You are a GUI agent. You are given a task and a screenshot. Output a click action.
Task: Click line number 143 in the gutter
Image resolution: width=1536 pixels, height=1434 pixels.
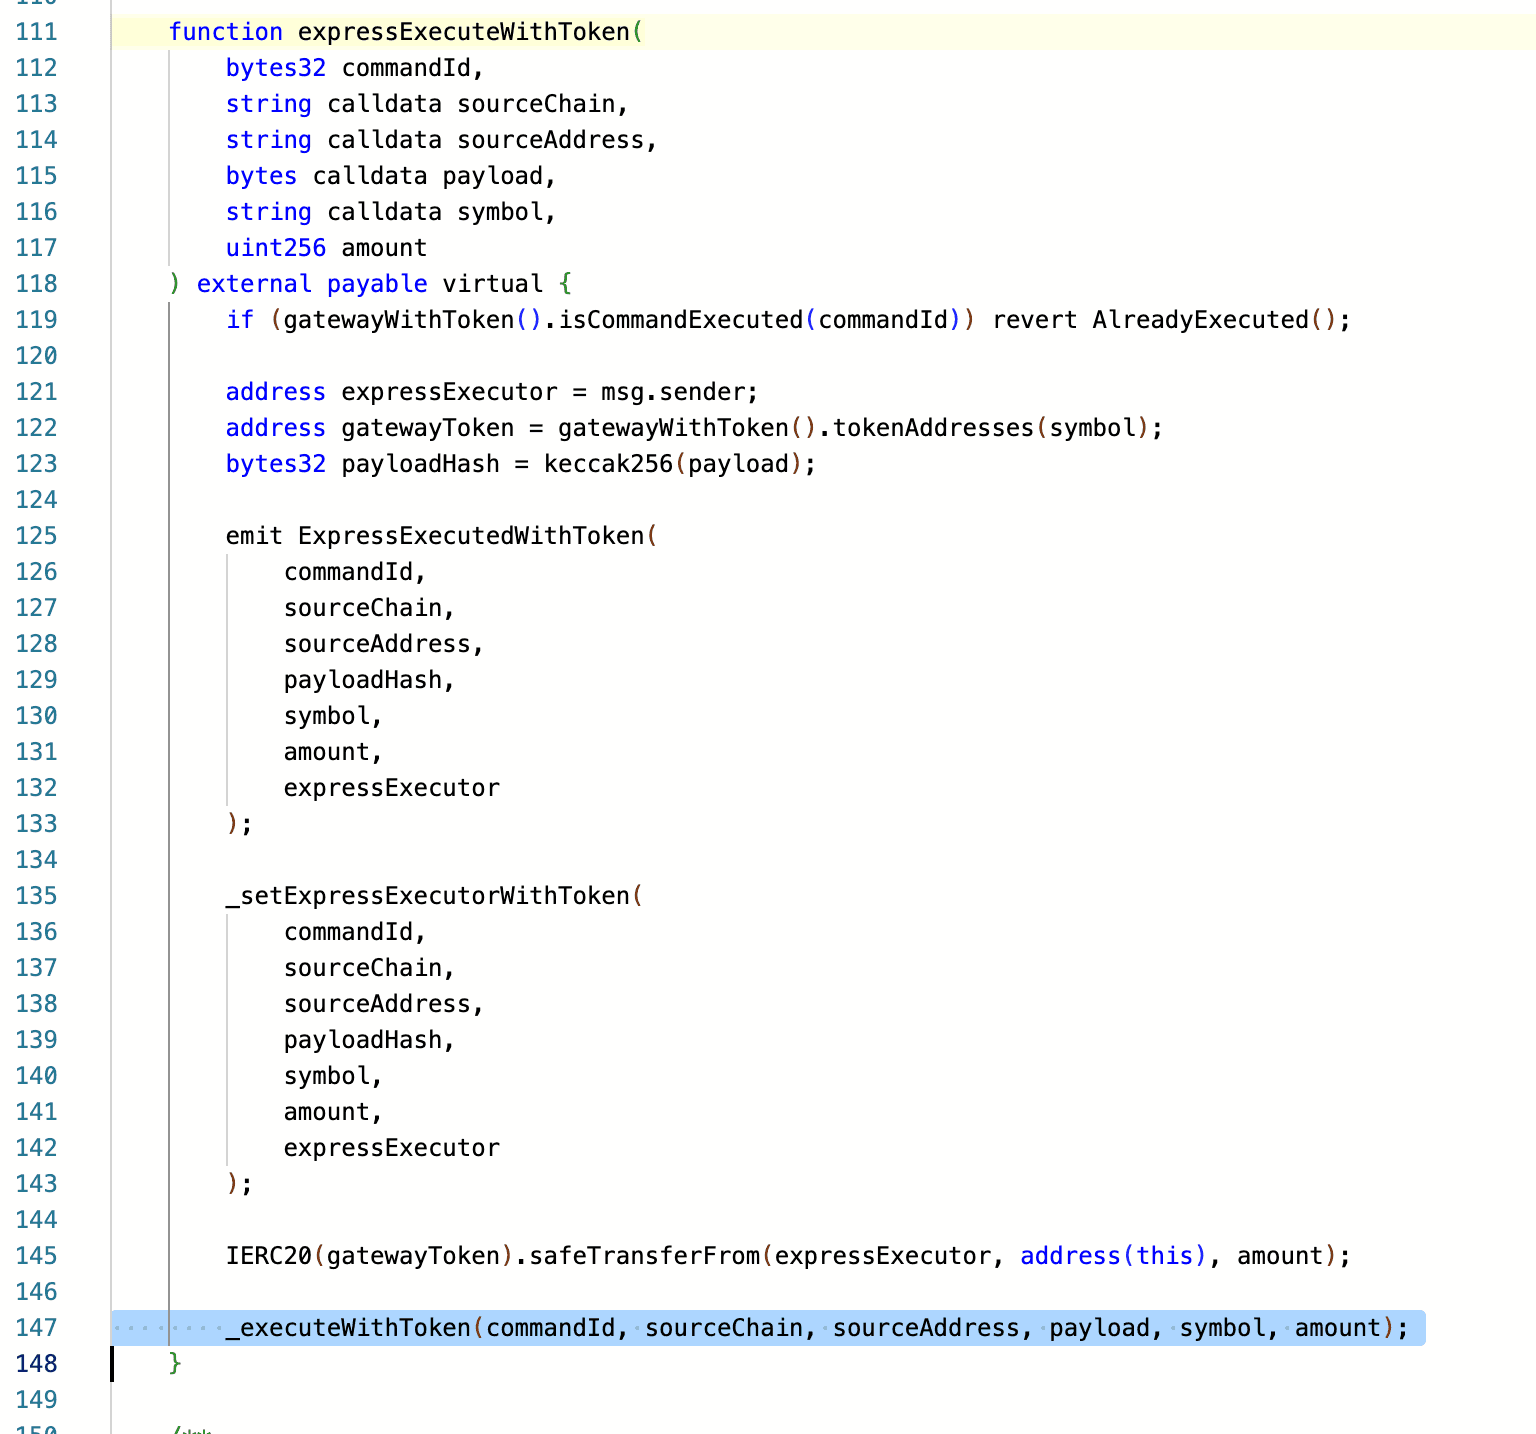37,1184
